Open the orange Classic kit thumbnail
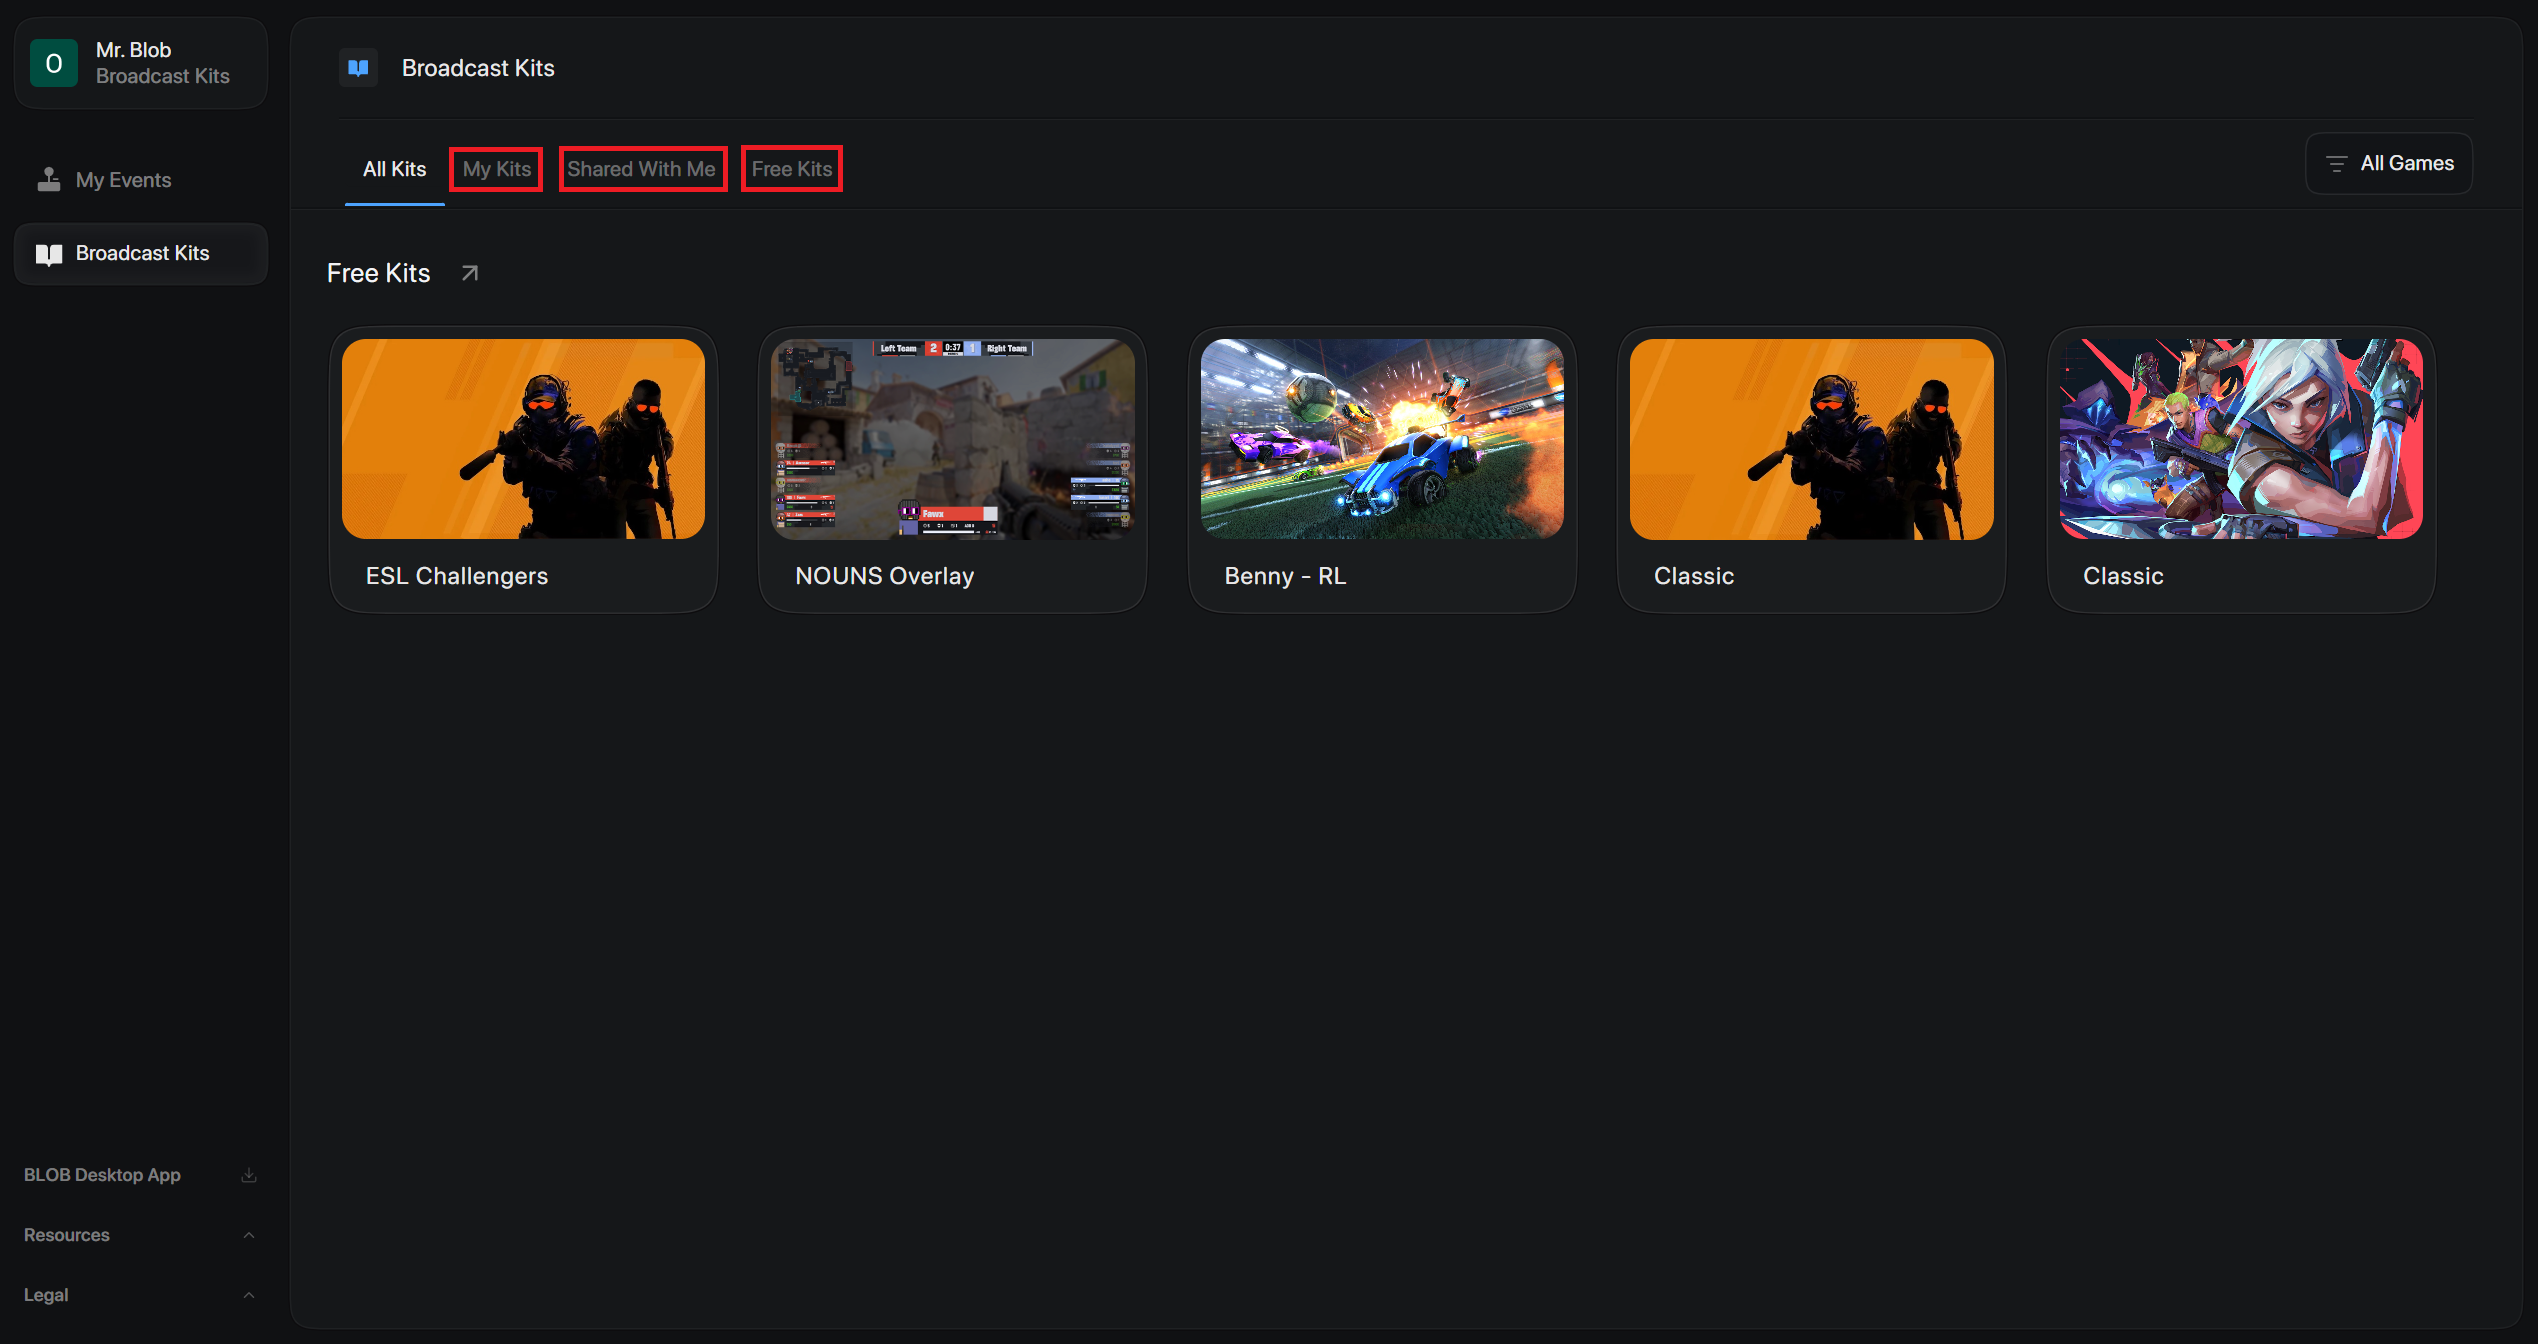Viewport: 2538px width, 1344px height. tap(1811, 439)
